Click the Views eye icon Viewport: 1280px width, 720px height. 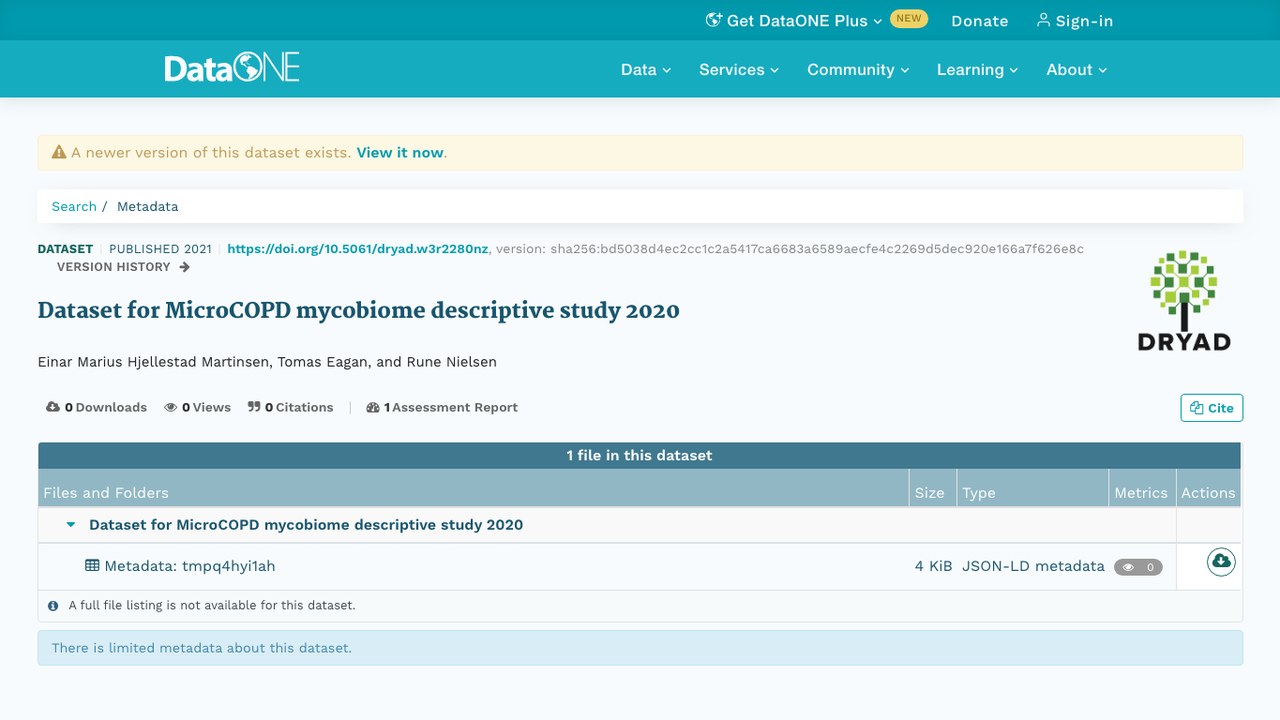171,407
